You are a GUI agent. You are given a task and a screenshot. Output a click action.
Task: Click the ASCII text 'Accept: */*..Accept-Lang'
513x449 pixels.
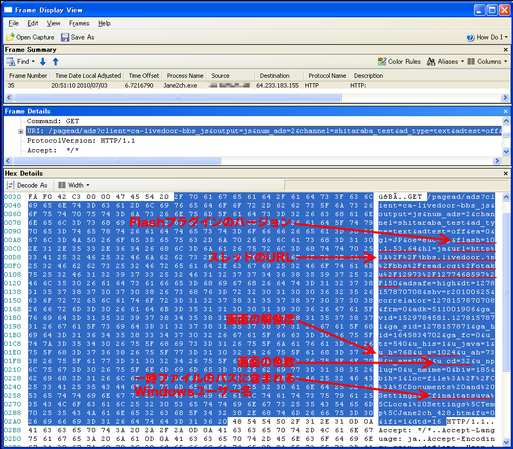[x=437, y=430]
